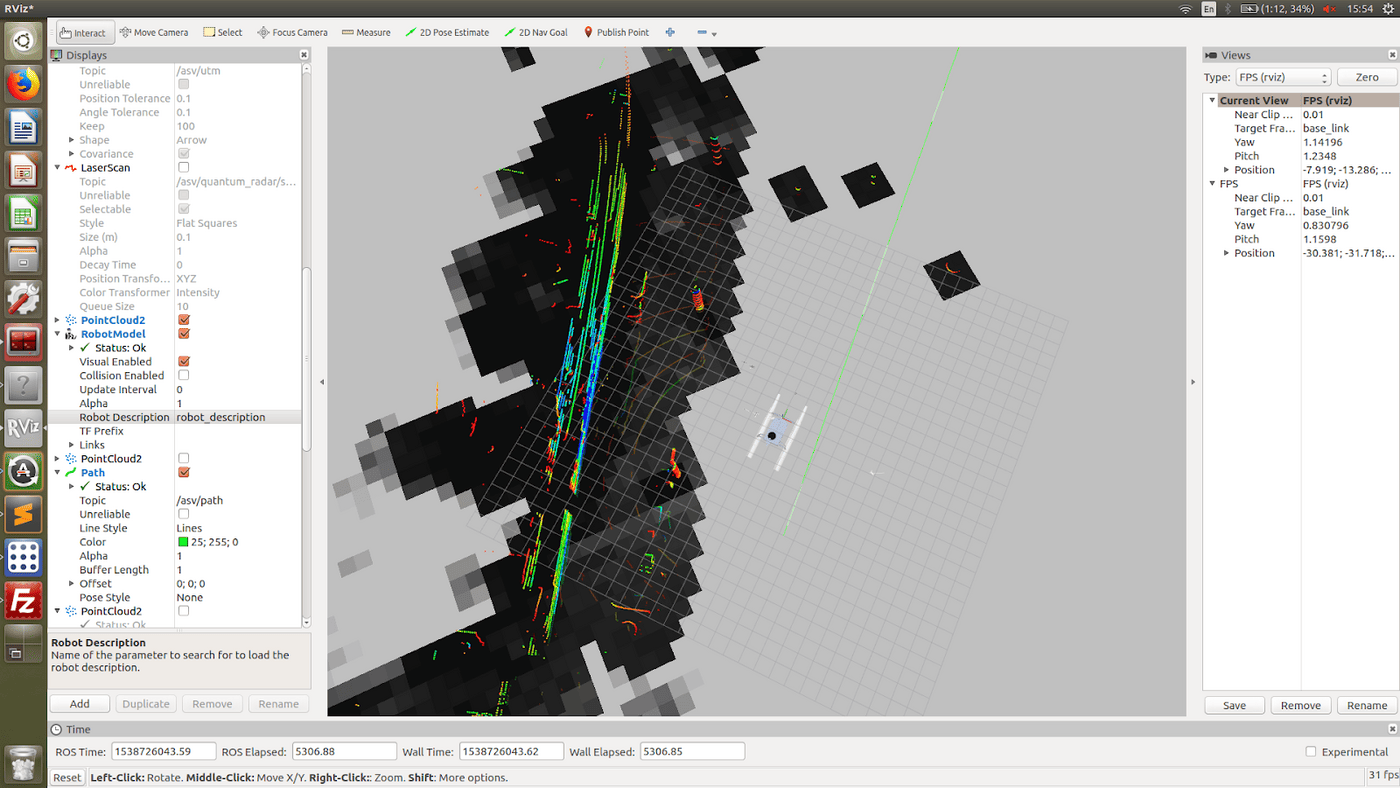
Task: Open Sublime Text from the dock
Action: 23,514
